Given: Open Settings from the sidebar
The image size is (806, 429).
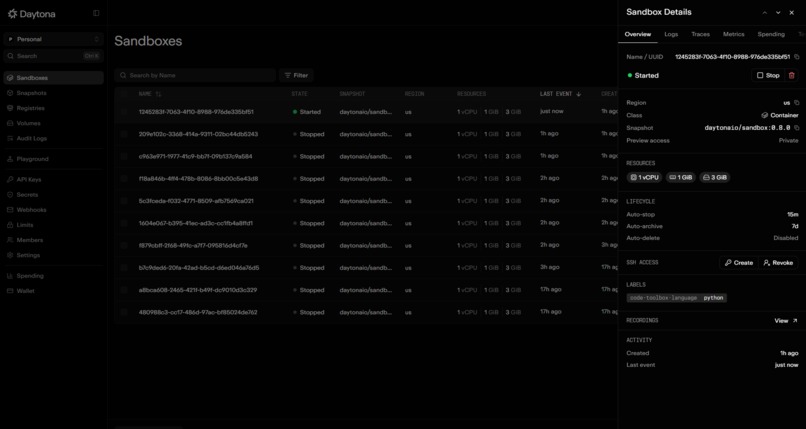Looking at the screenshot, I should coord(28,255).
